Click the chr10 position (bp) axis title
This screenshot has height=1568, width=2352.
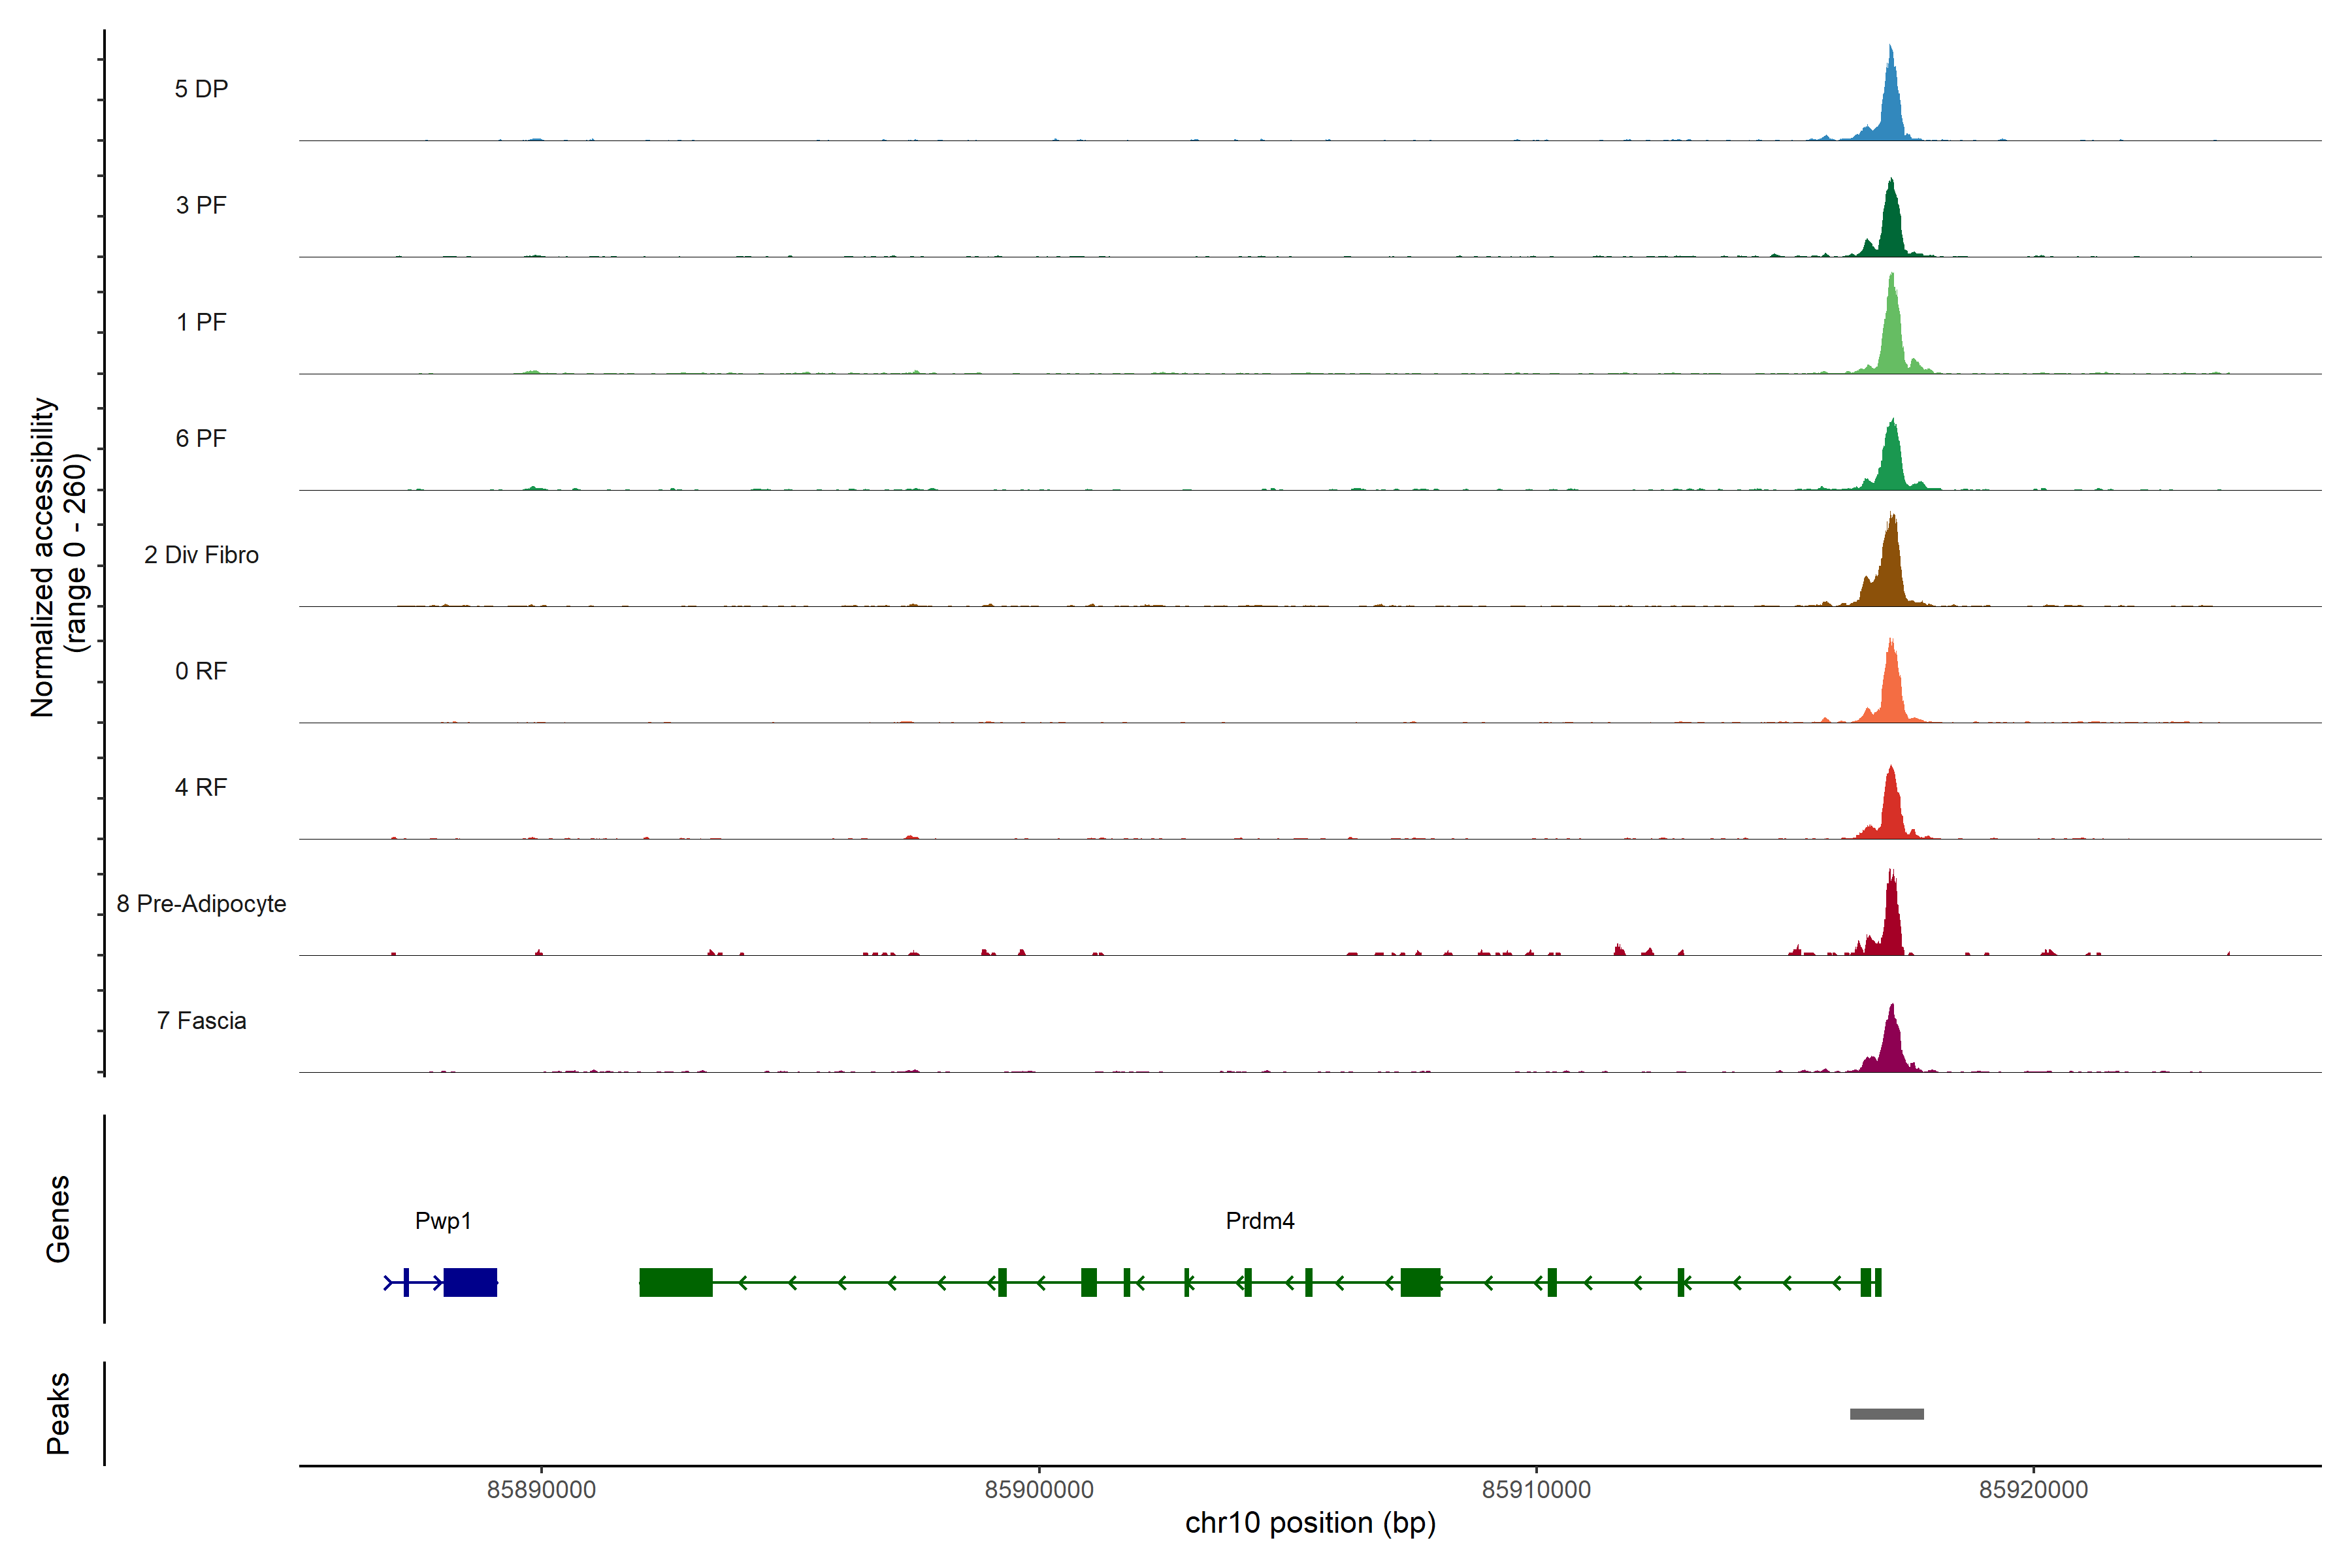(x=1310, y=1524)
